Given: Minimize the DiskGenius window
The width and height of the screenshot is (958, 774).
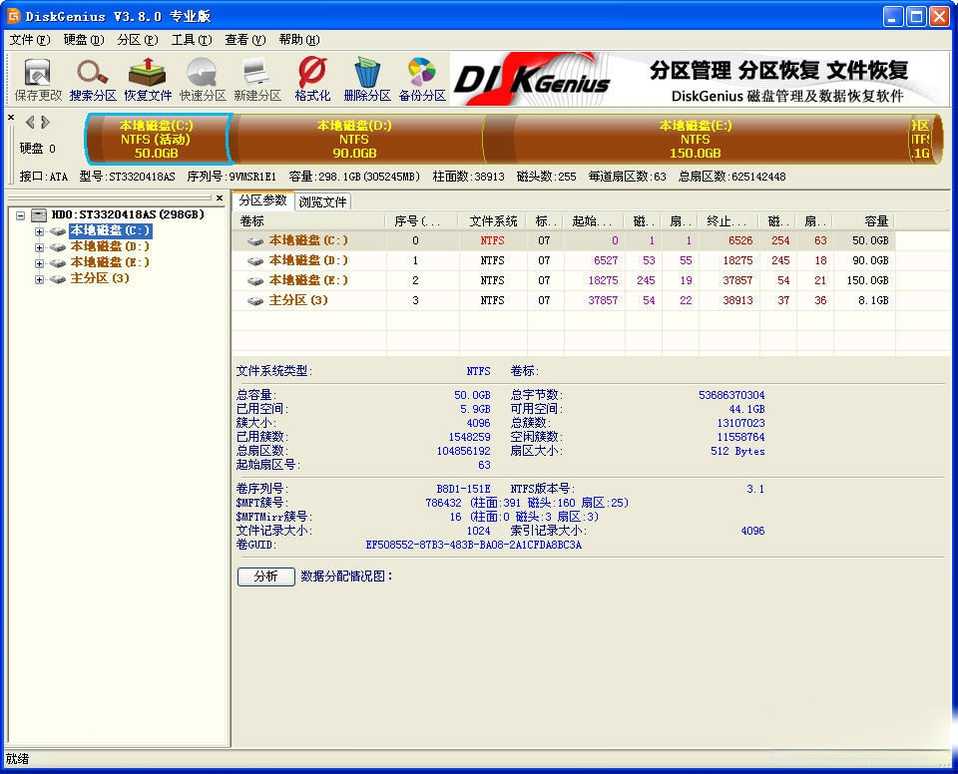Looking at the screenshot, I should 893,16.
